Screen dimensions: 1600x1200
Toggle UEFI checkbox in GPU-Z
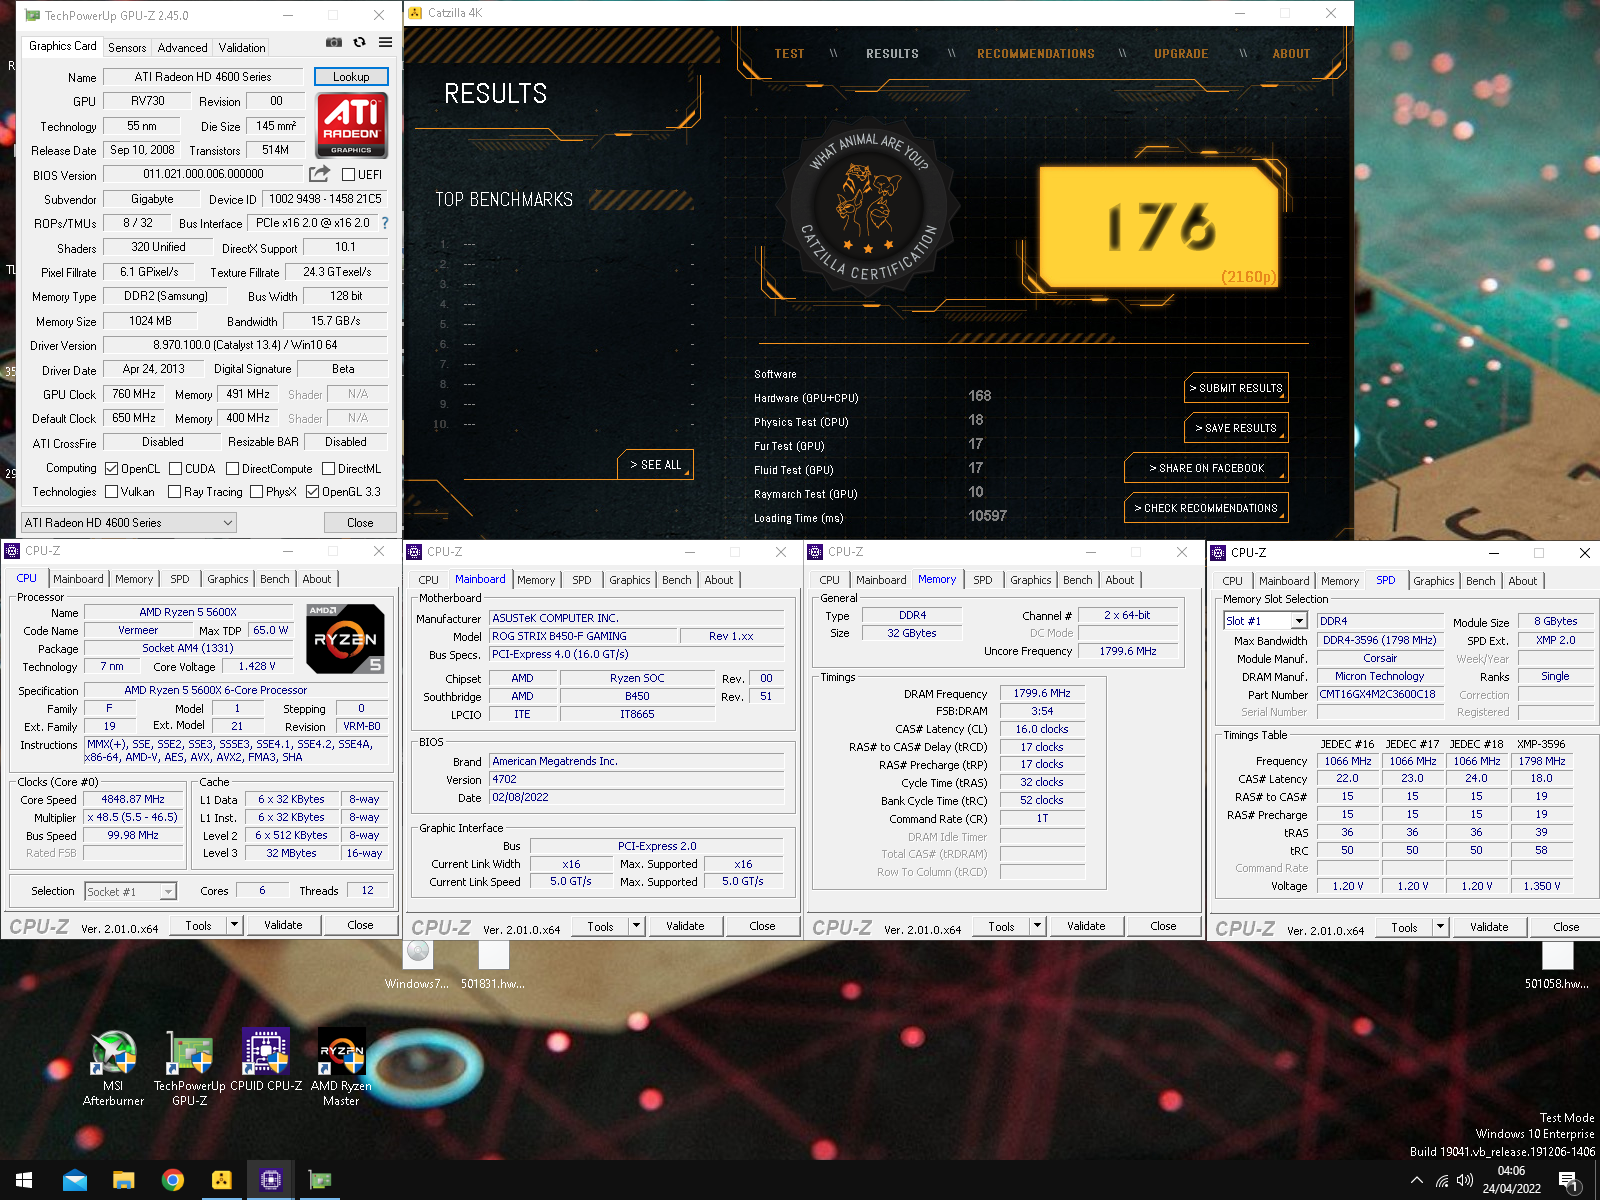[x=349, y=174]
